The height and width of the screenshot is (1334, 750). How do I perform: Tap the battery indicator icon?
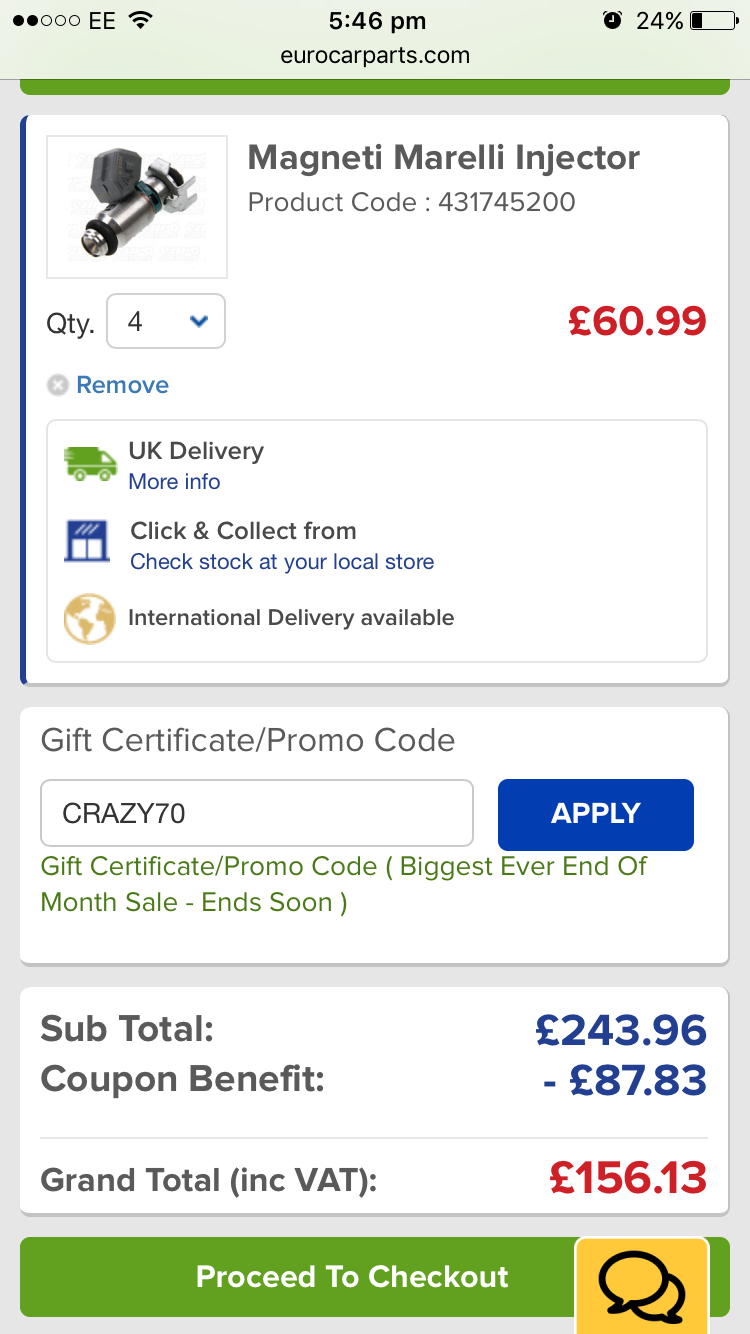(x=712, y=20)
